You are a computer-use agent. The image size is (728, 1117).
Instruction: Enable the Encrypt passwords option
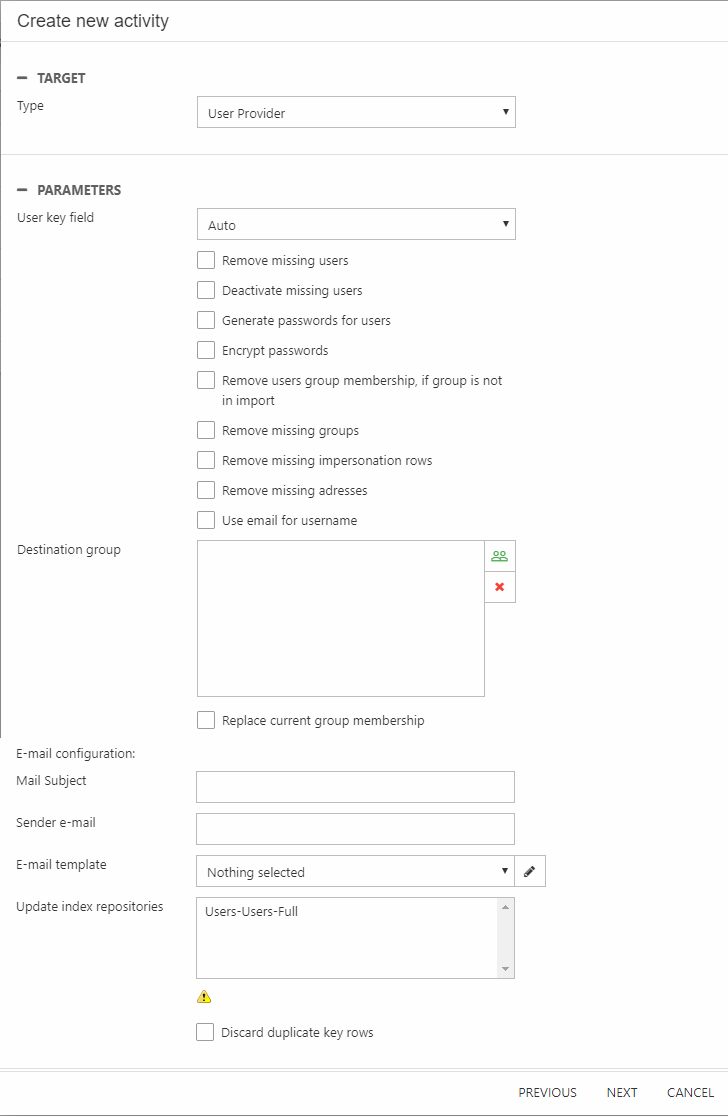tap(206, 350)
